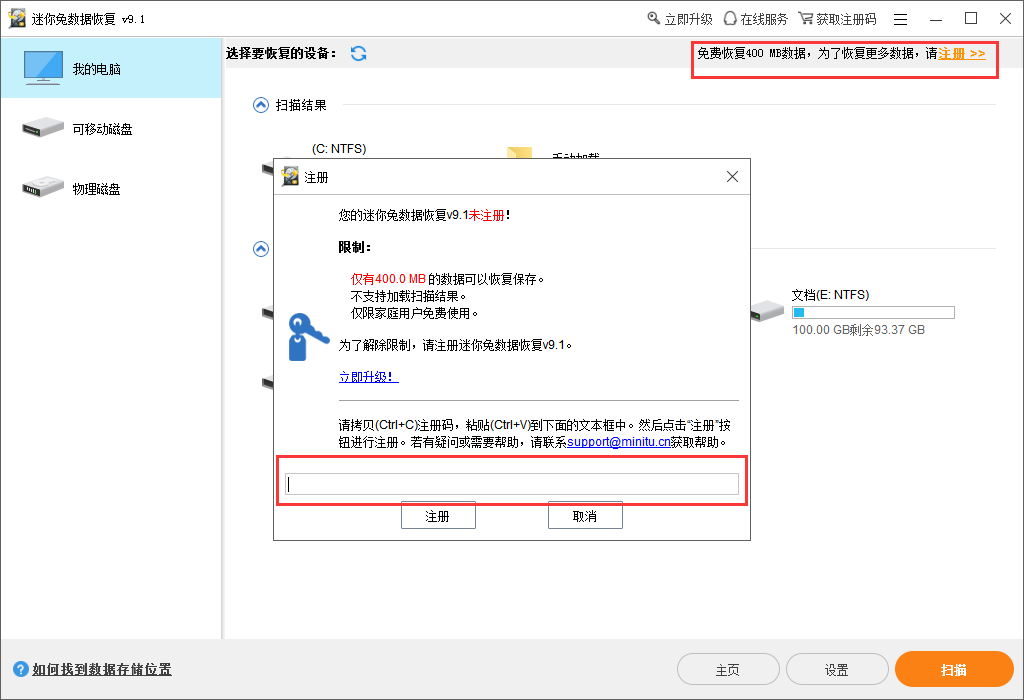Click the 立即升级! link in dialog
The image size is (1024, 700).
(368, 377)
